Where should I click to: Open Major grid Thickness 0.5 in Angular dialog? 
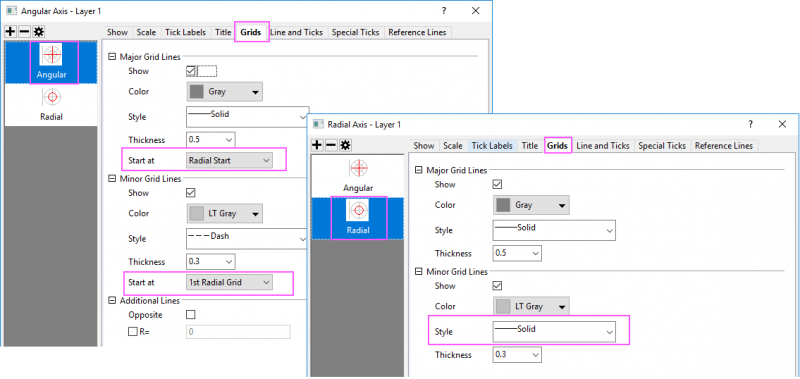[x=211, y=139]
